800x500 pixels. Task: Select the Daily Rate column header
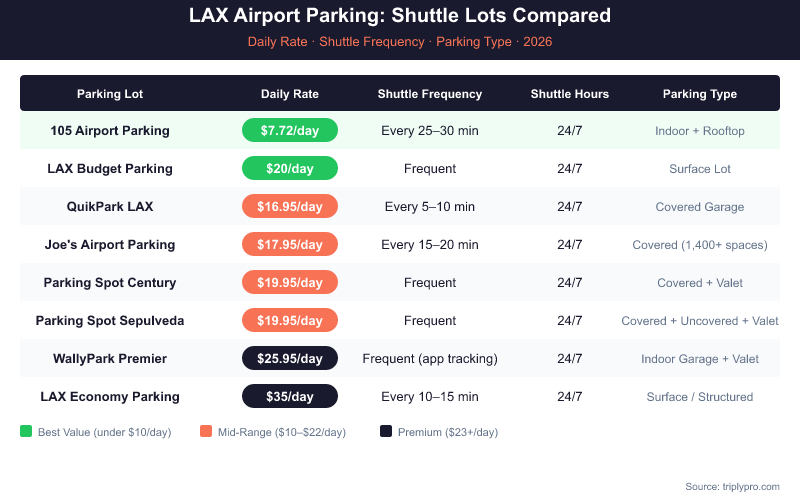pyautogui.click(x=290, y=94)
